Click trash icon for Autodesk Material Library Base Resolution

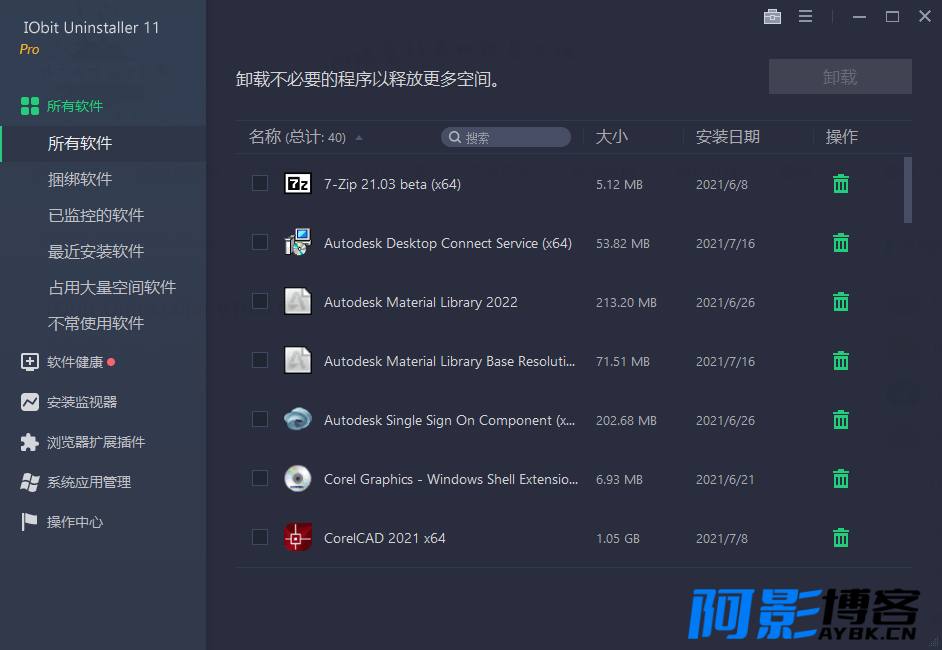pyautogui.click(x=840, y=360)
